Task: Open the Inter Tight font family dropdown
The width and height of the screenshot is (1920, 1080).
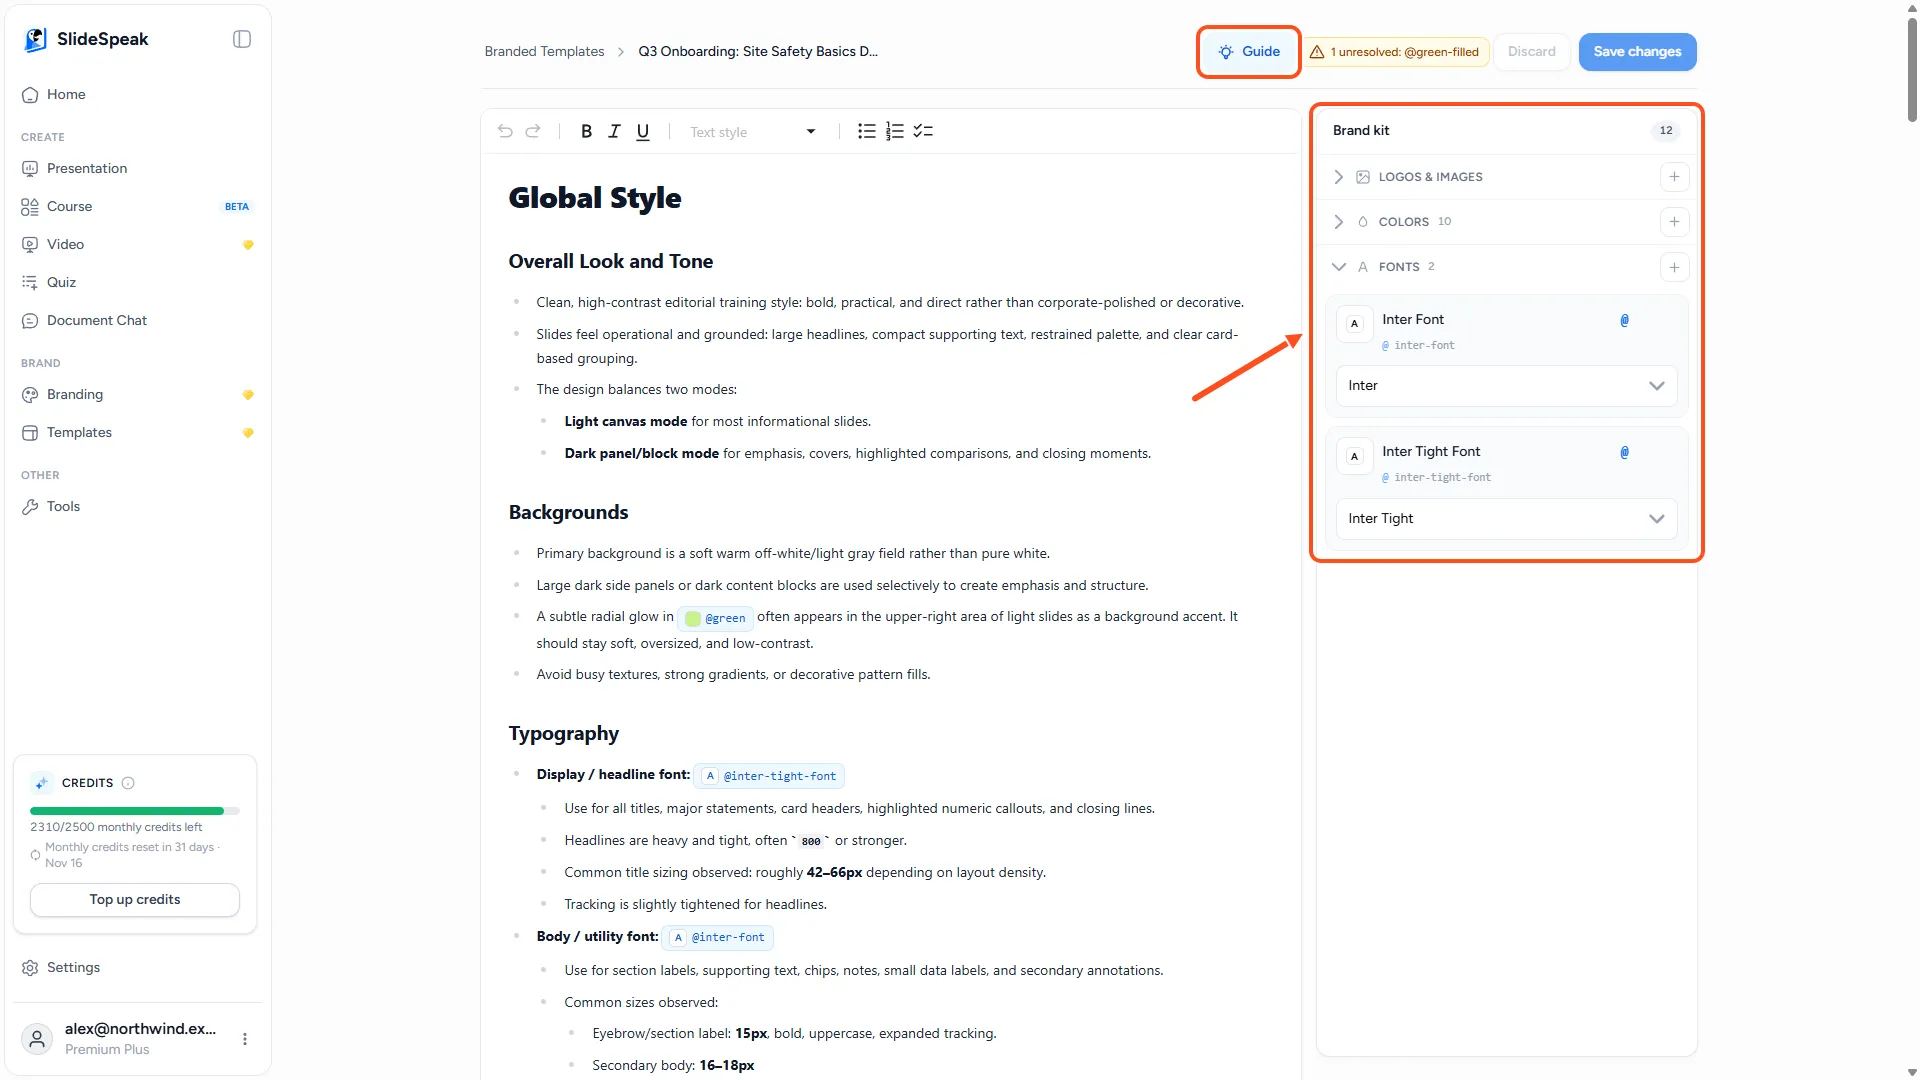Action: (1506, 519)
